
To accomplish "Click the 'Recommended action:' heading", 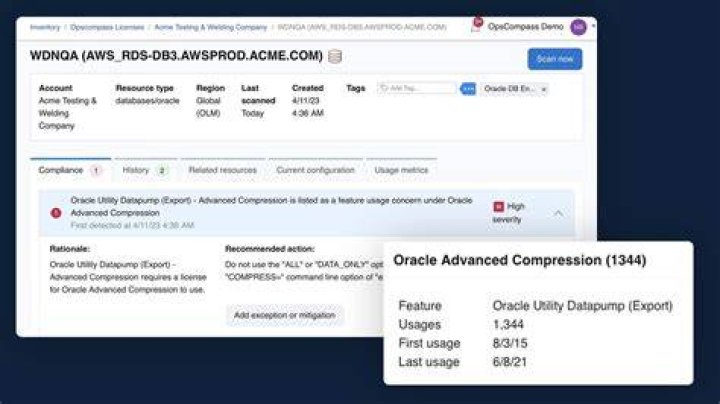I will coord(270,249).
